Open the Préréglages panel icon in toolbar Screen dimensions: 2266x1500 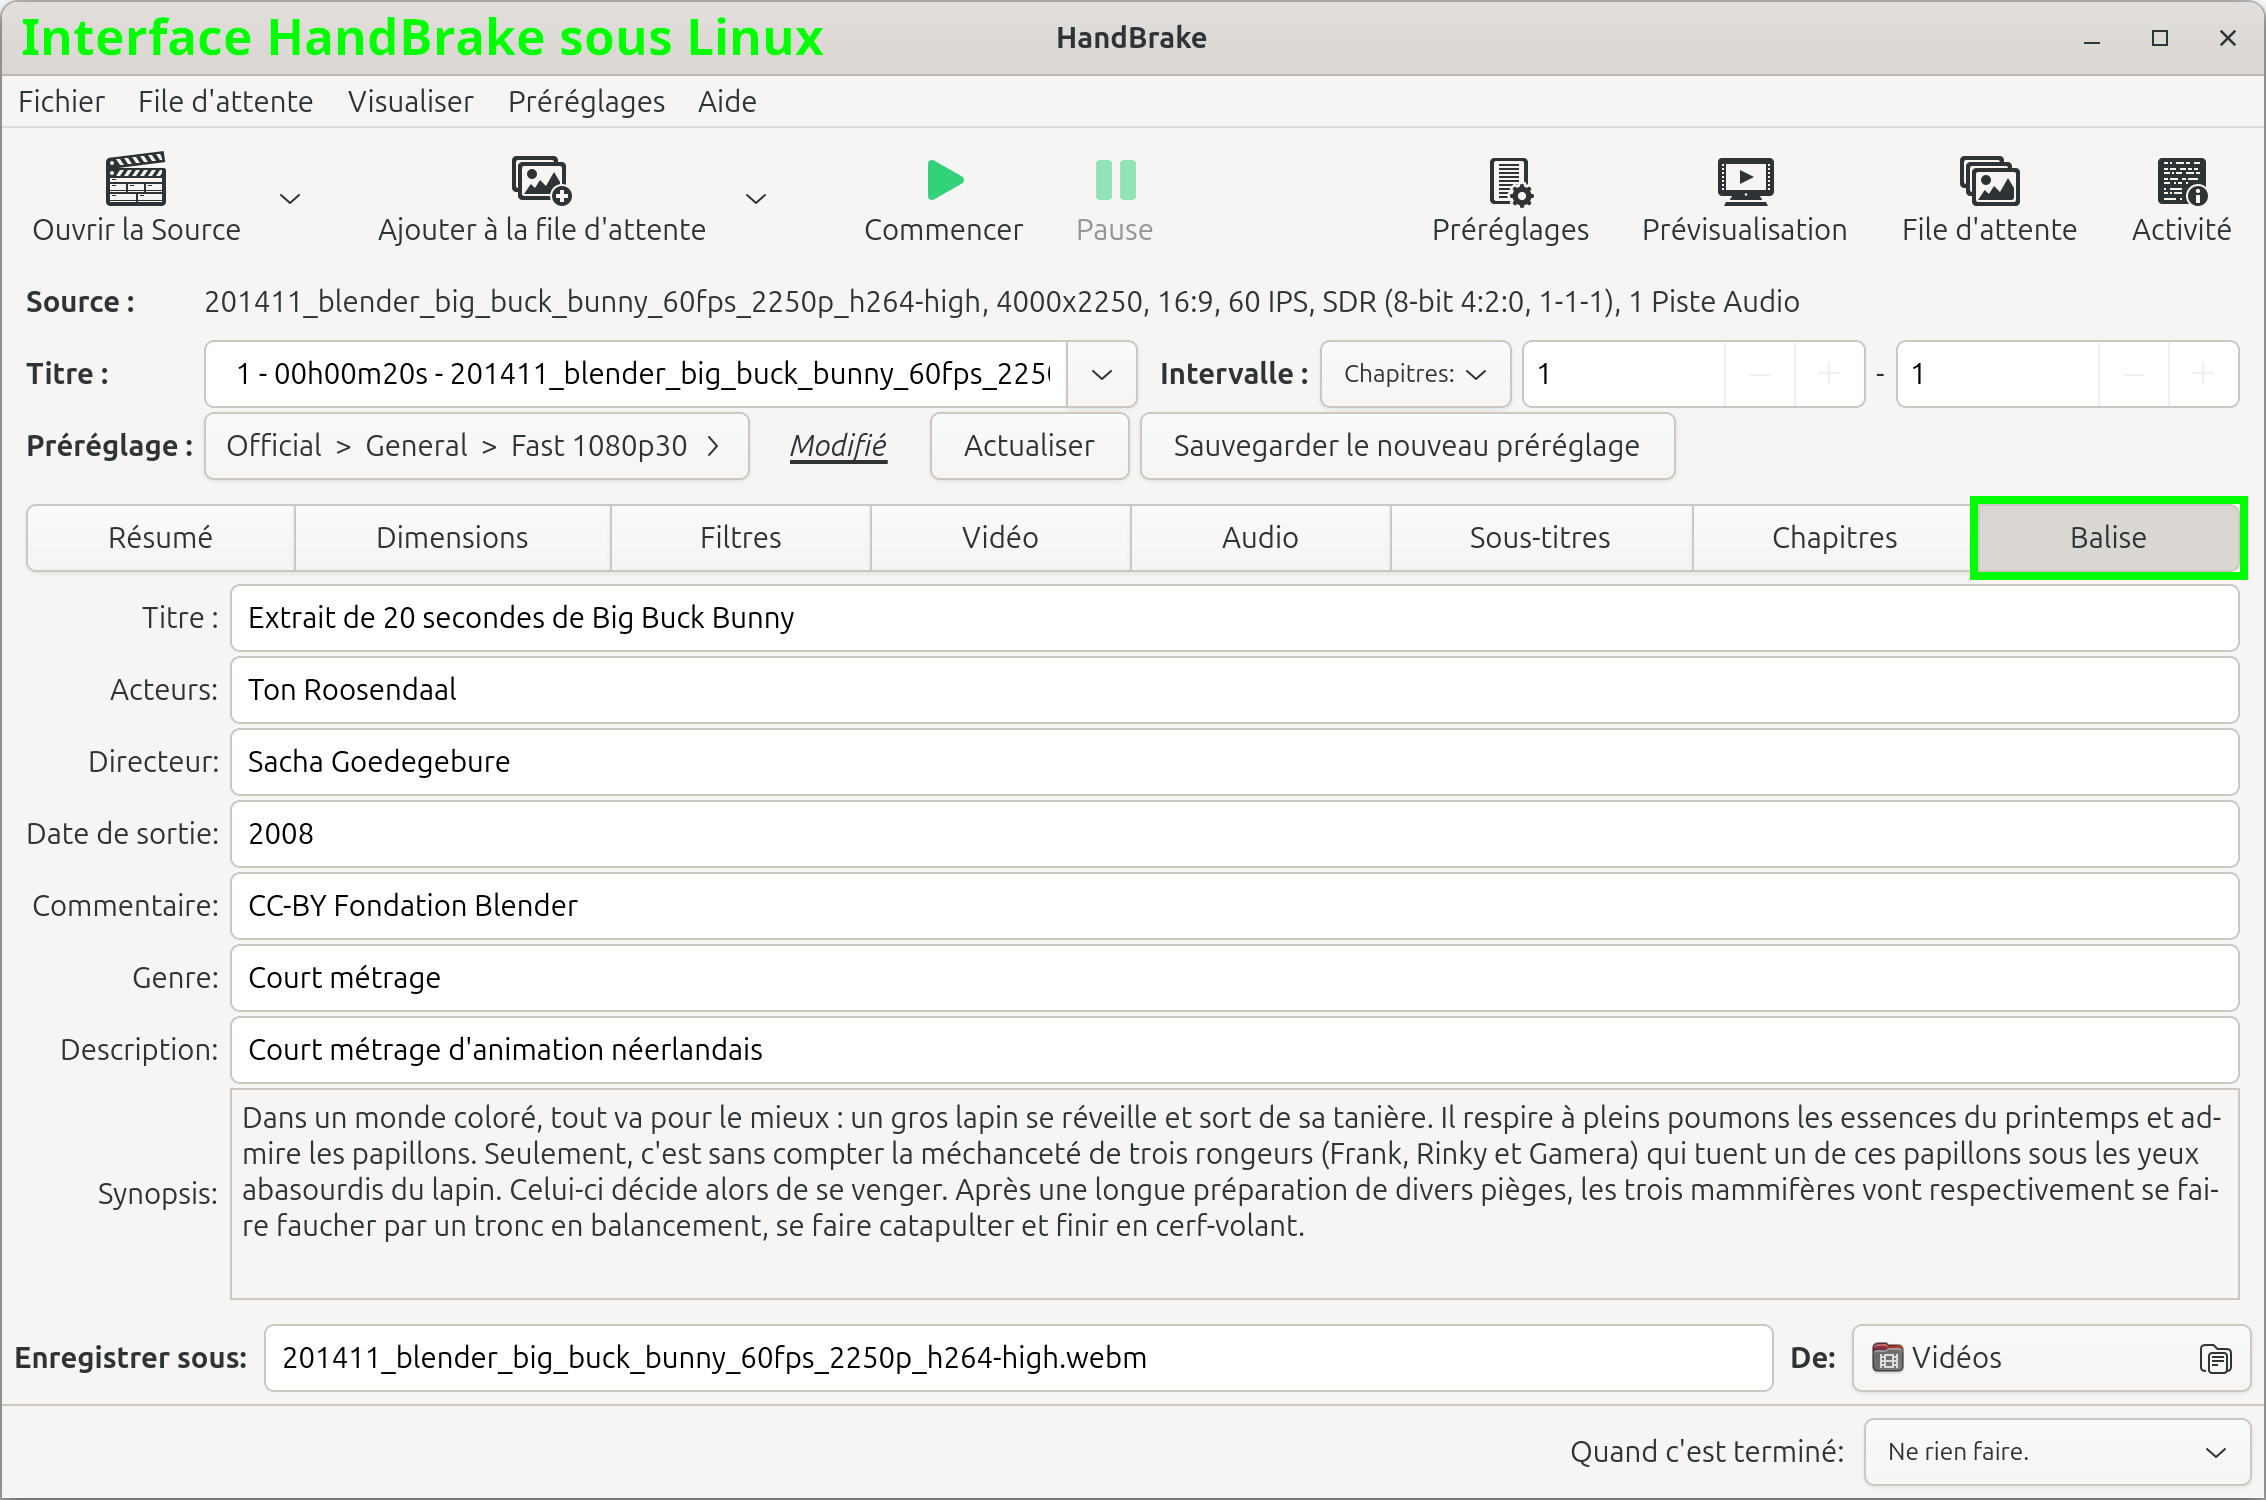coord(1510,181)
